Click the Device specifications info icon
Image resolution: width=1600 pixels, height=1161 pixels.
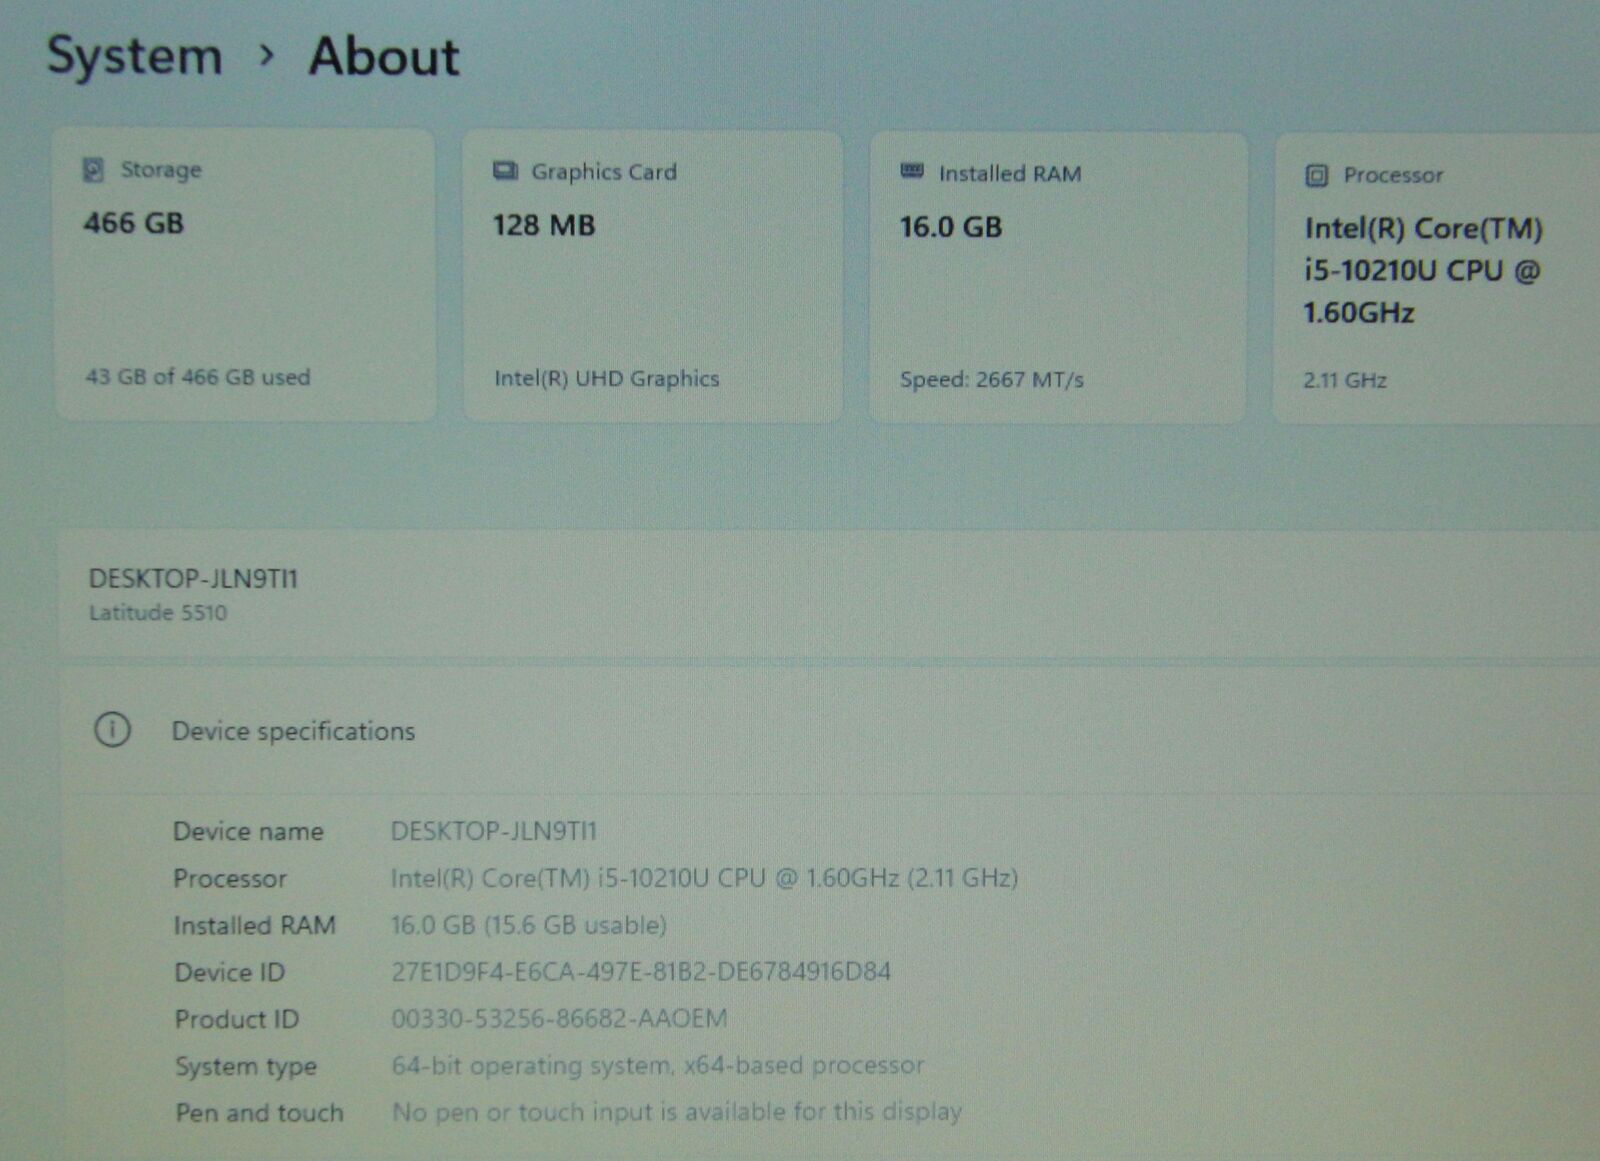tap(112, 730)
